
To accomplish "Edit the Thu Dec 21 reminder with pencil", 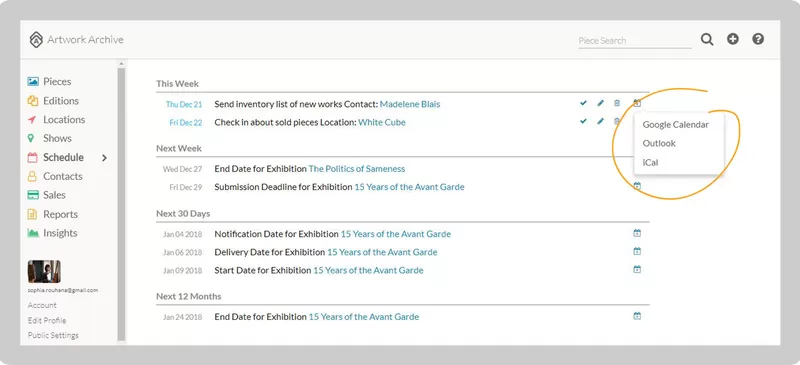I will point(601,103).
